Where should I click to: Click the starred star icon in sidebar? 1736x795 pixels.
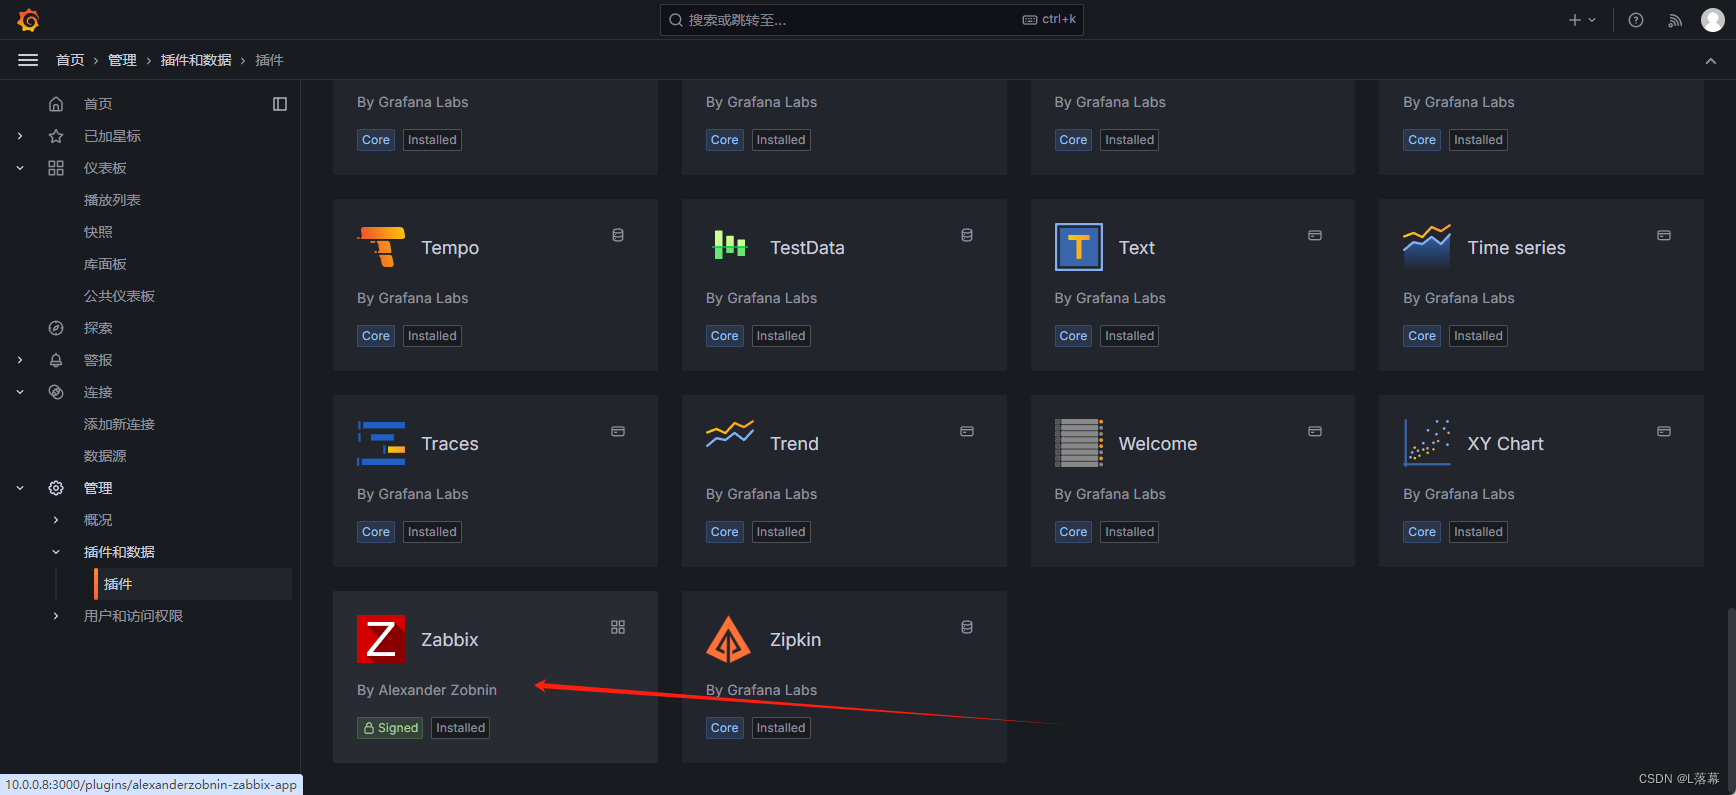[56, 136]
